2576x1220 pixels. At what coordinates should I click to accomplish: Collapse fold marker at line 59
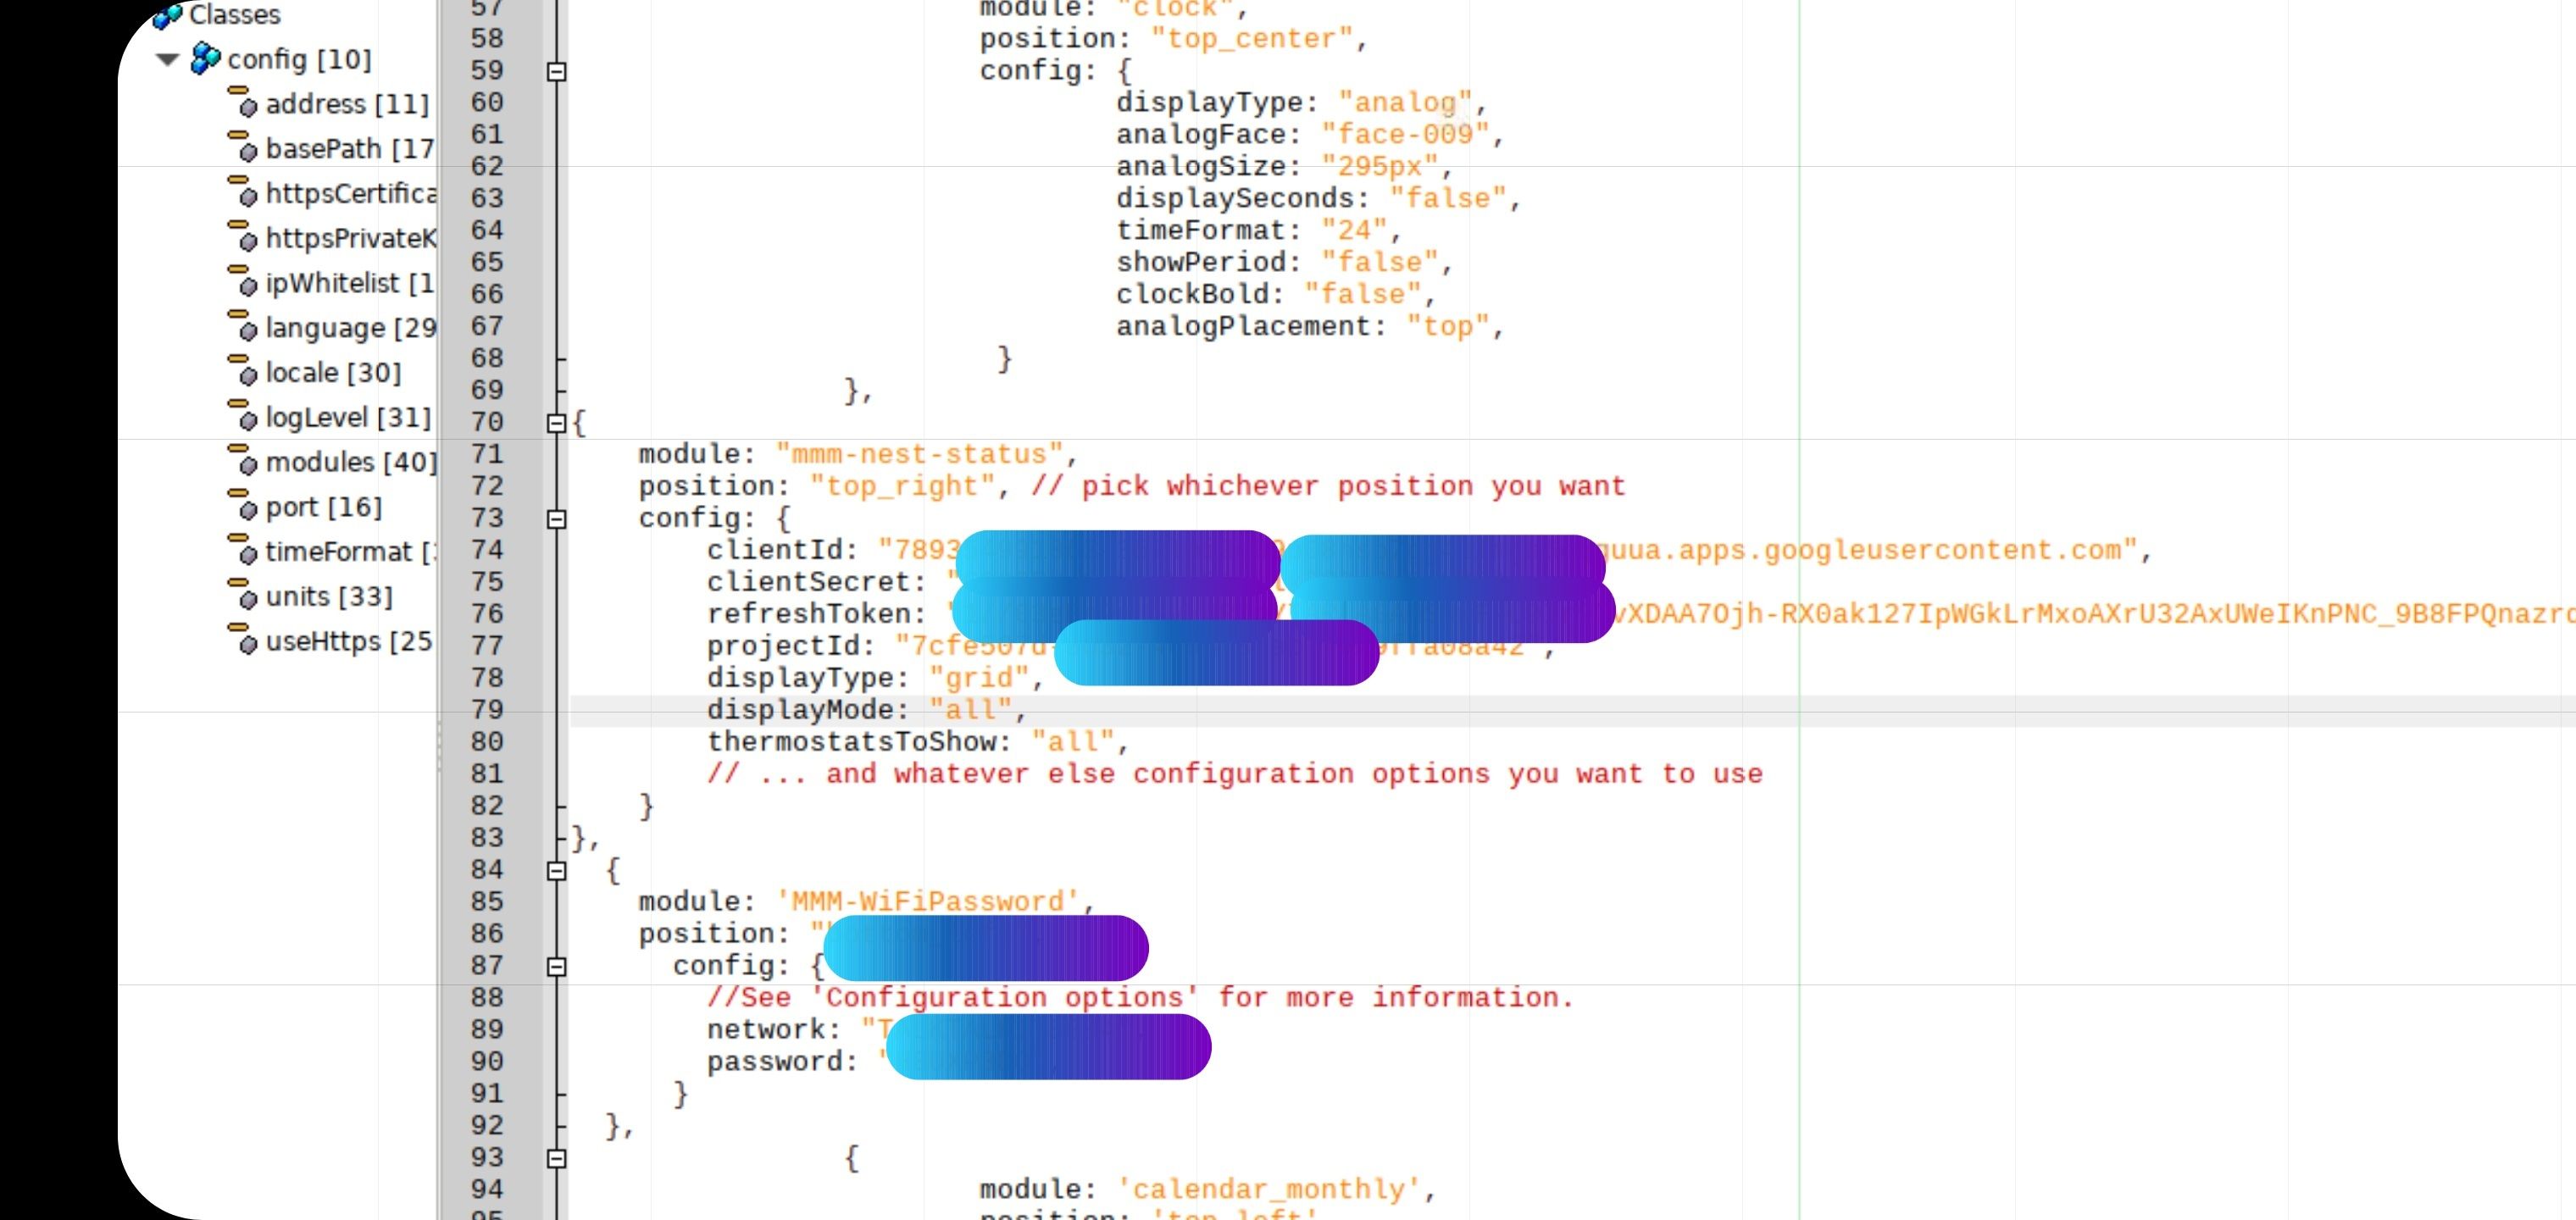(557, 72)
